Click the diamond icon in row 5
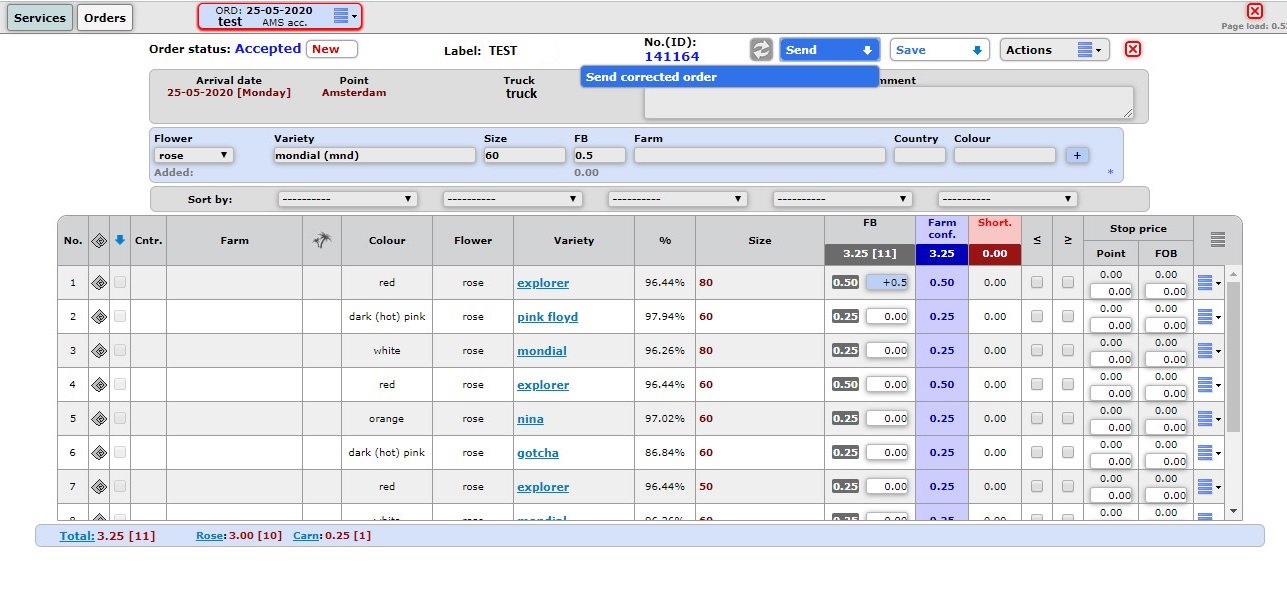Image resolution: width=1287 pixels, height=600 pixels. click(99, 419)
